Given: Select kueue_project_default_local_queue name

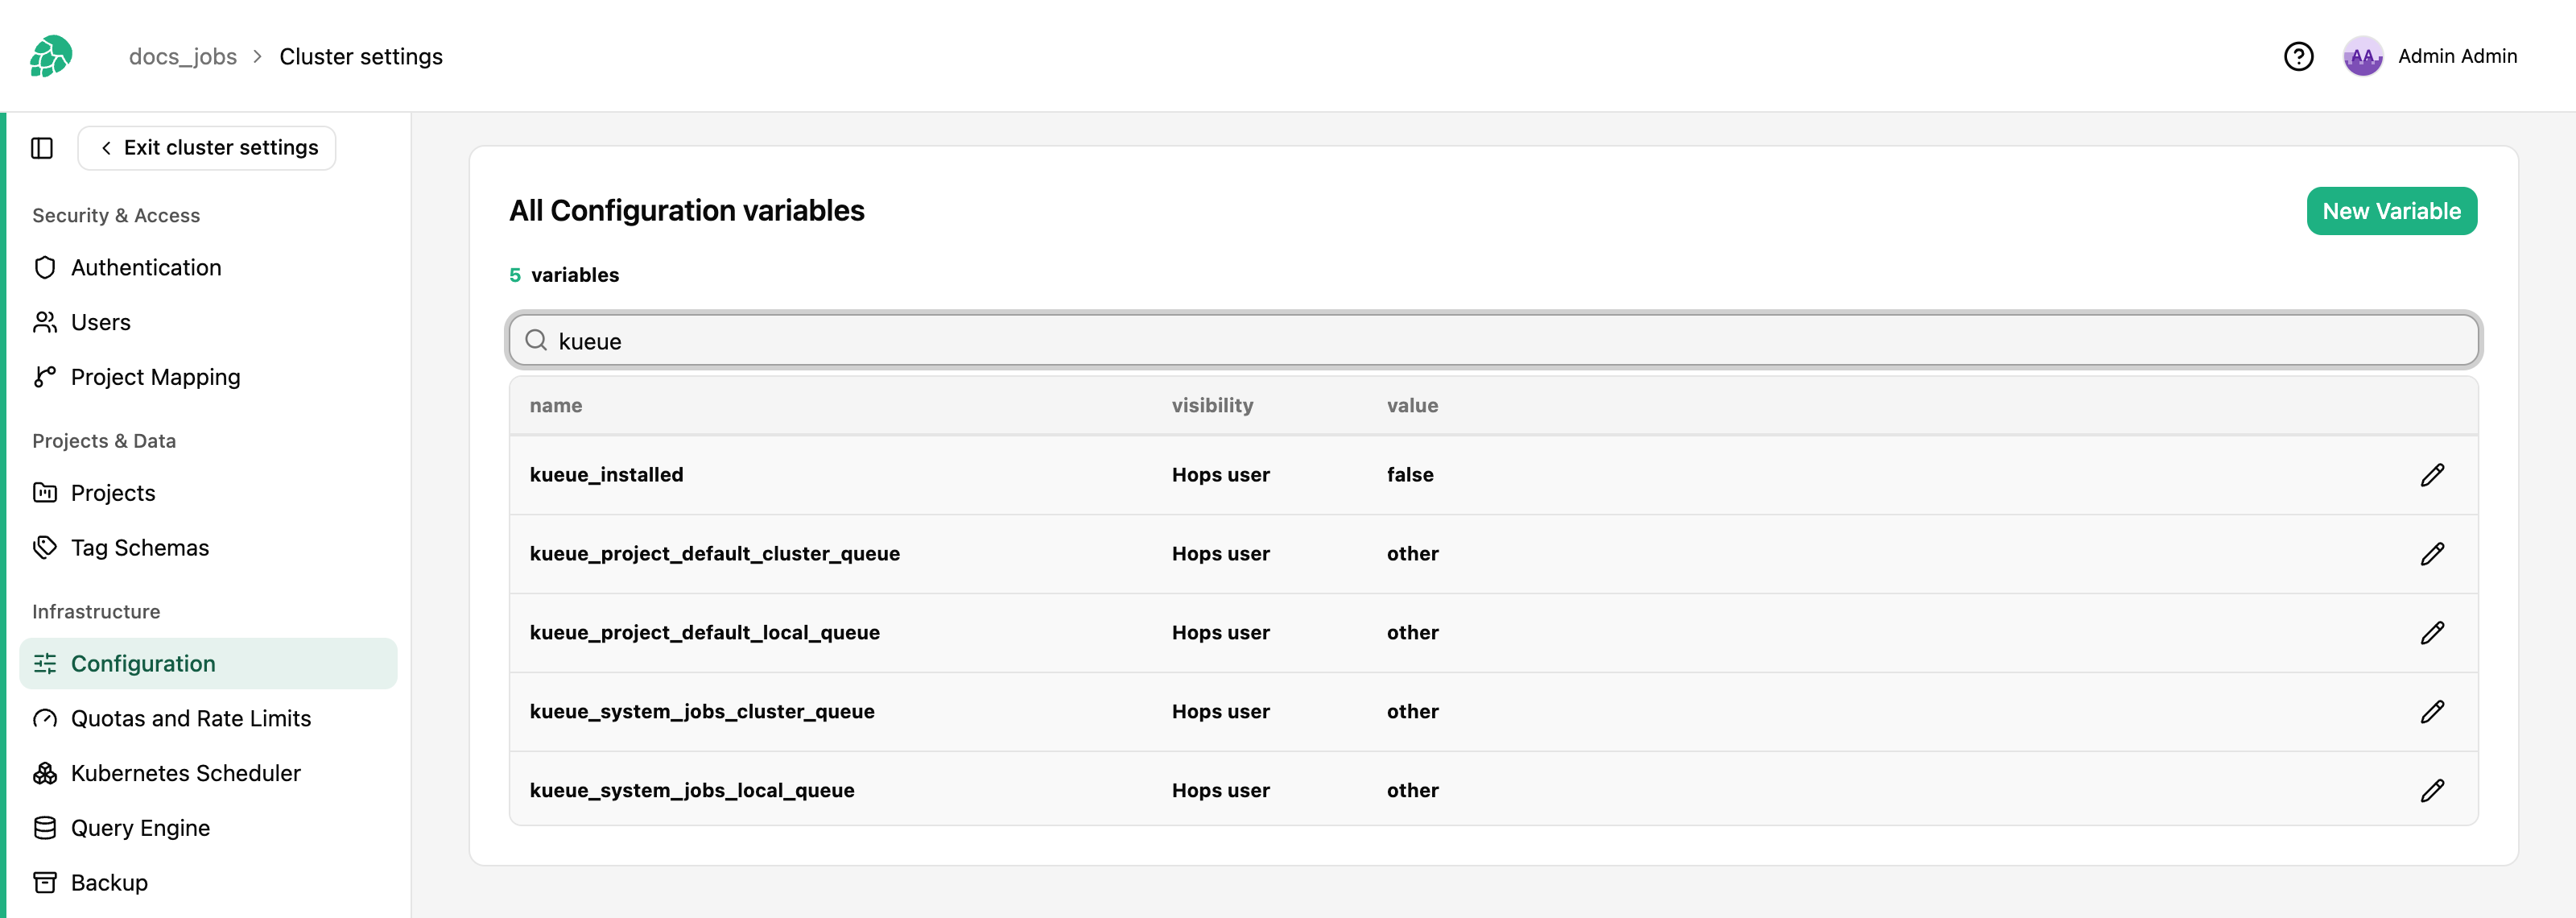Looking at the screenshot, I should [x=705, y=633].
